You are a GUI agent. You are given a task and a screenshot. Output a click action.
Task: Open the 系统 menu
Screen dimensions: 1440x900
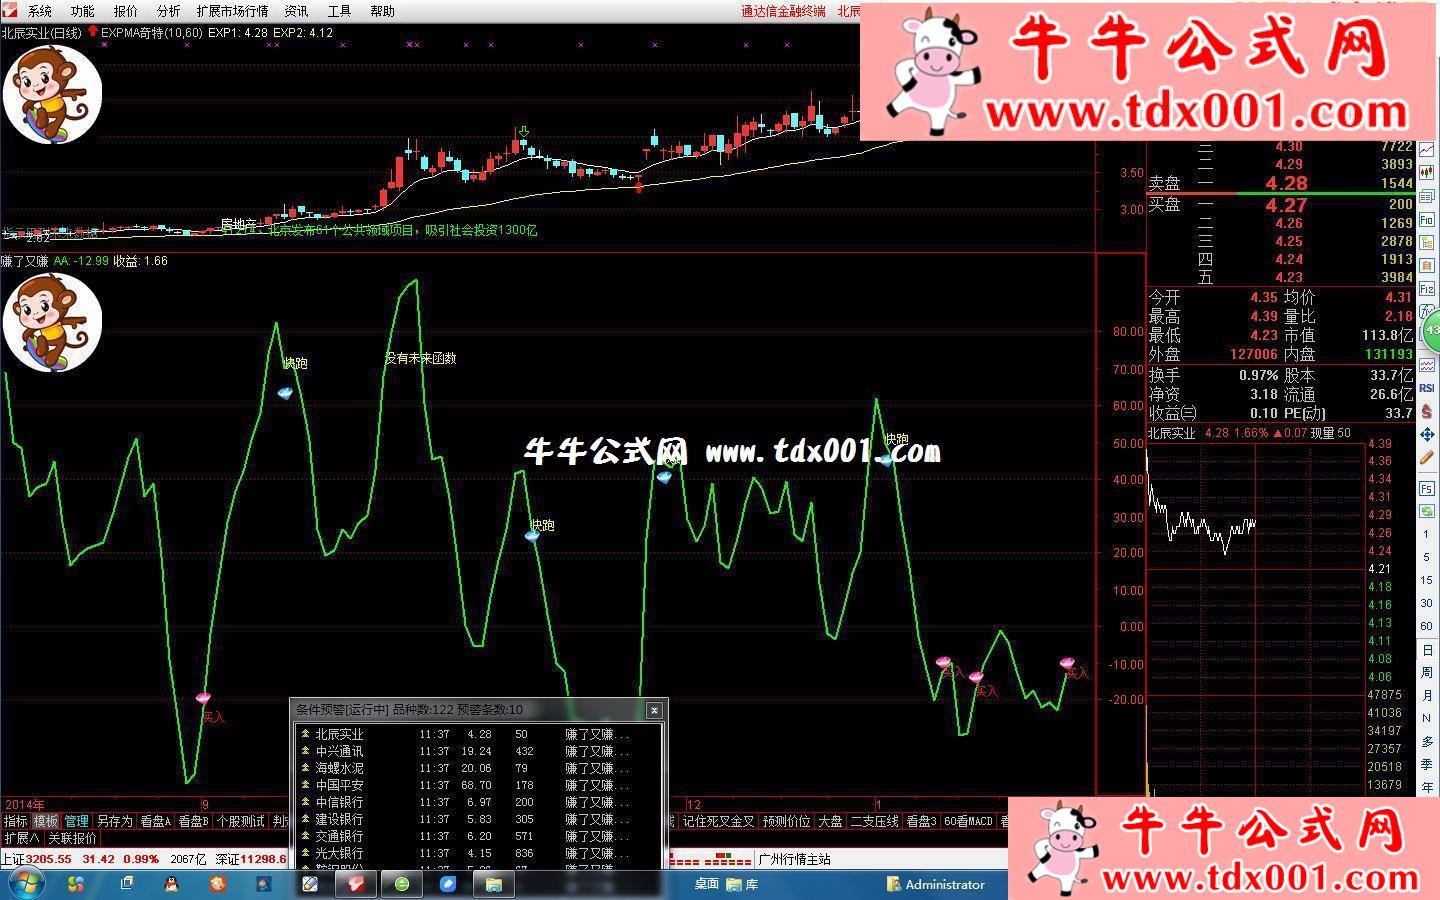pyautogui.click(x=40, y=11)
